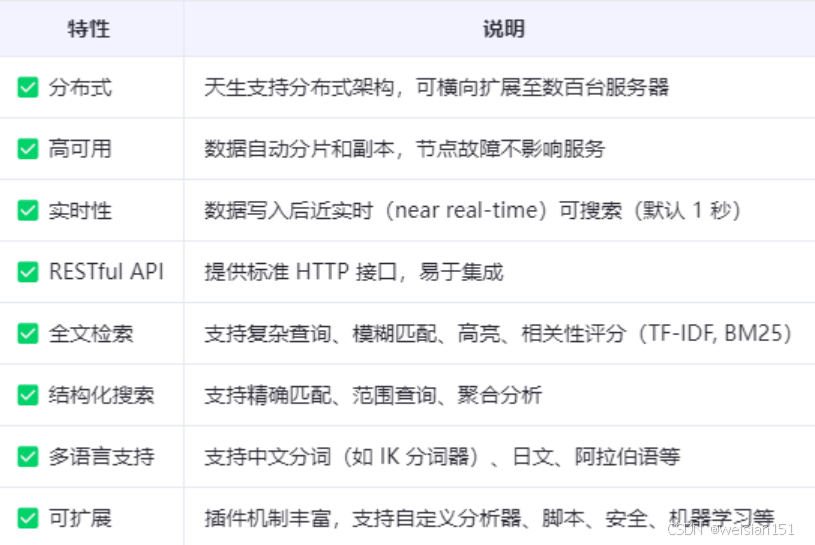Click the description mentioning IK 分词器

click(x=442, y=457)
